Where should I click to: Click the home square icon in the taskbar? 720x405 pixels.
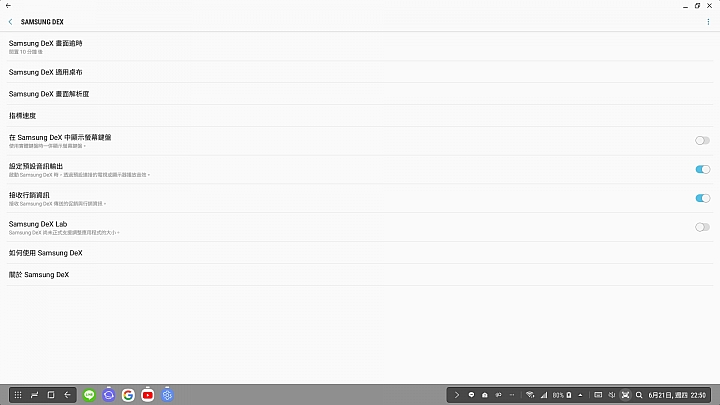point(51,395)
